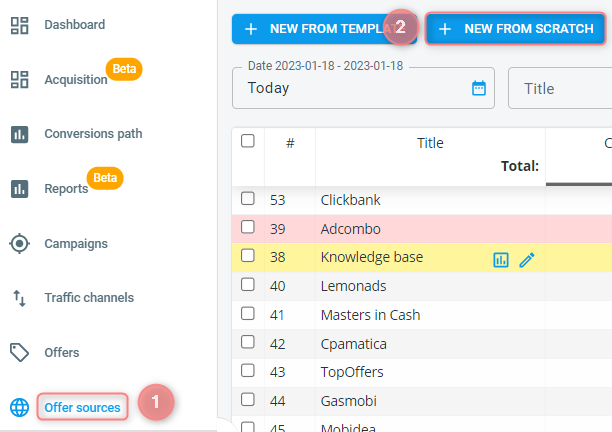Click the Offer sources globe icon
This screenshot has height=432, width=612.
click(x=19, y=407)
